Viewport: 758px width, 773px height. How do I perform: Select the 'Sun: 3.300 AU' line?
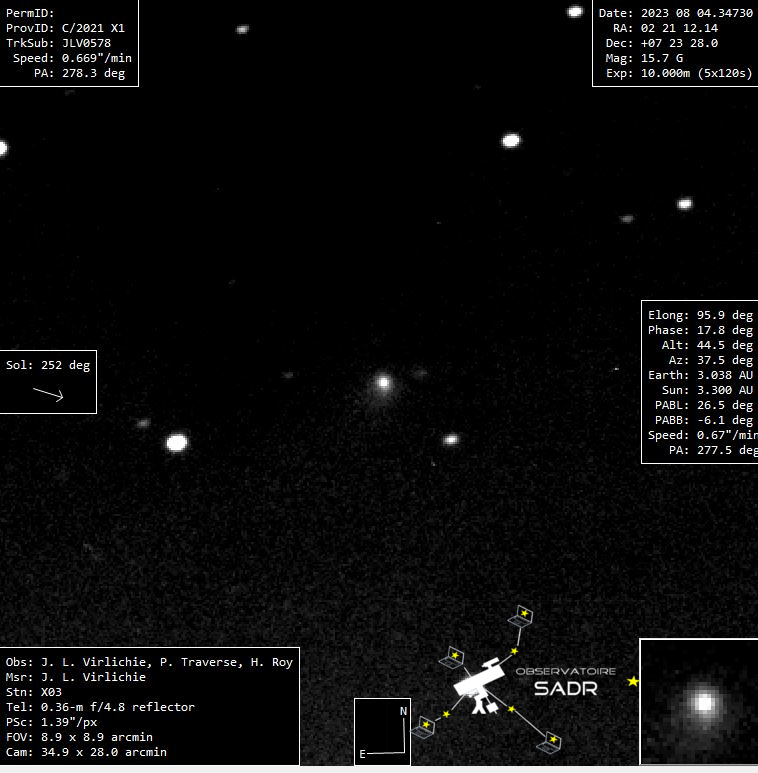[x=707, y=390]
